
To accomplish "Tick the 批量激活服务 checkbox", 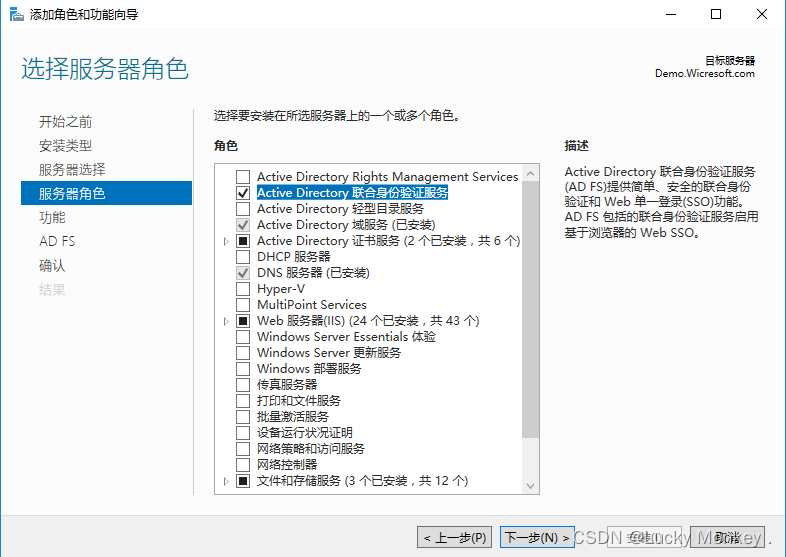I will pos(243,417).
